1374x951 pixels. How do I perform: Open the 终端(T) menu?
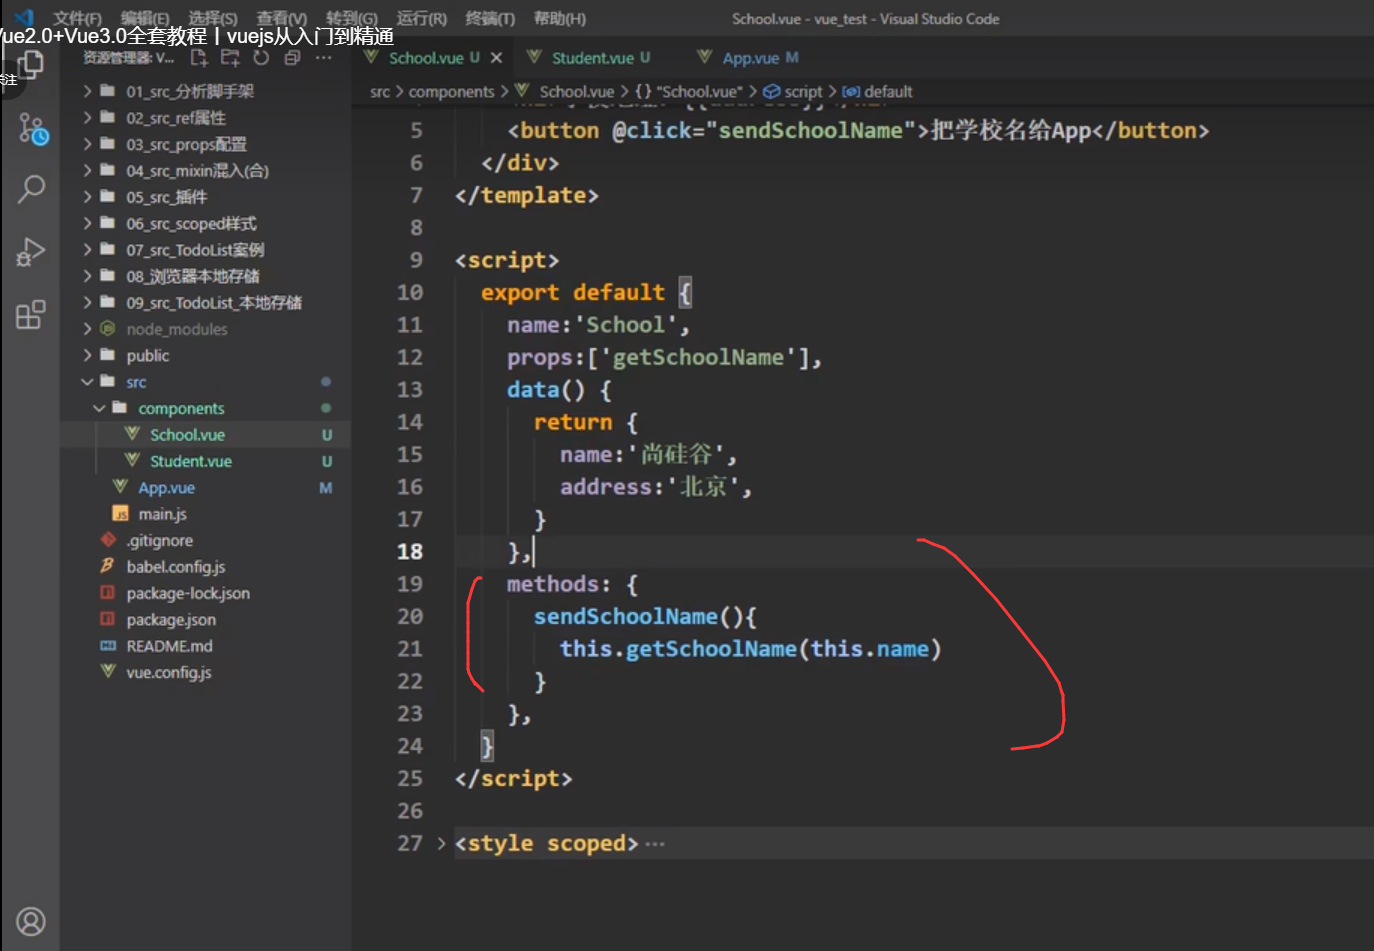coord(490,19)
